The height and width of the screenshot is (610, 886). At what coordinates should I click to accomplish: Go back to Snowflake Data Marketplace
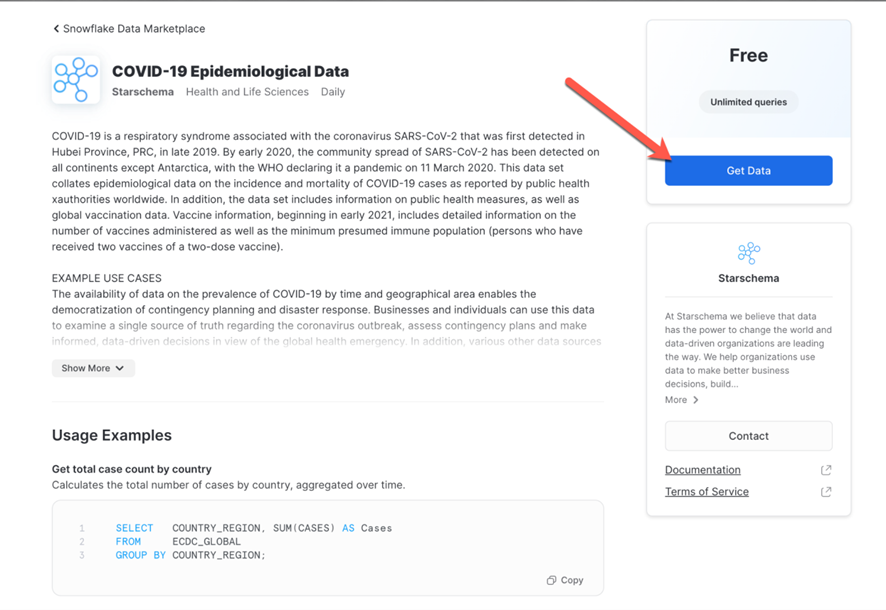pos(134,29)
